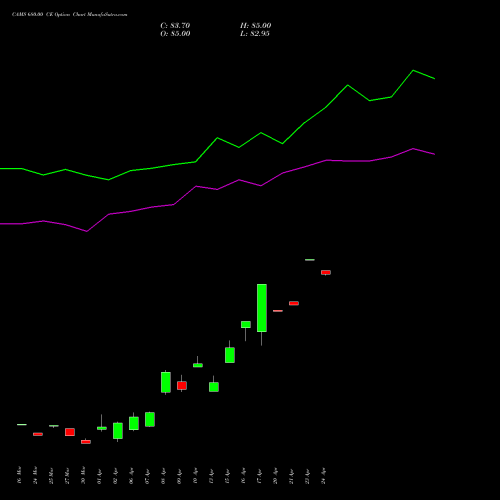500x500 pixels.
Task: Click the purple indicator line
Action: 217,189
